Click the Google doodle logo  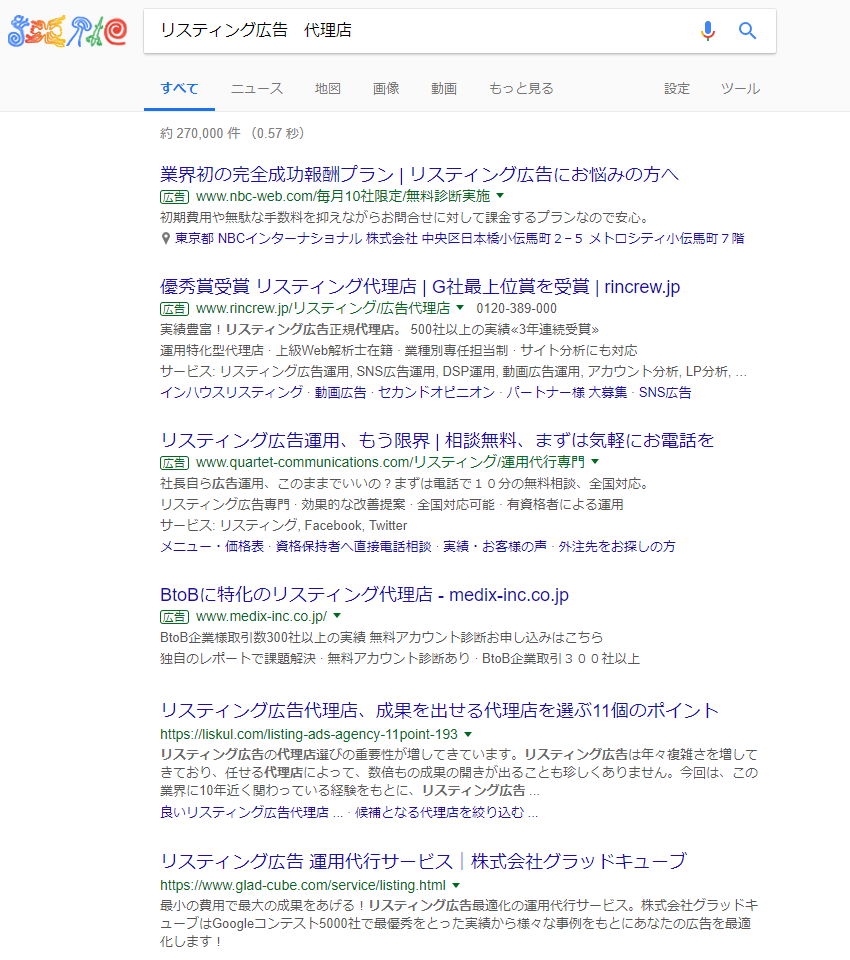pos(67,31)
